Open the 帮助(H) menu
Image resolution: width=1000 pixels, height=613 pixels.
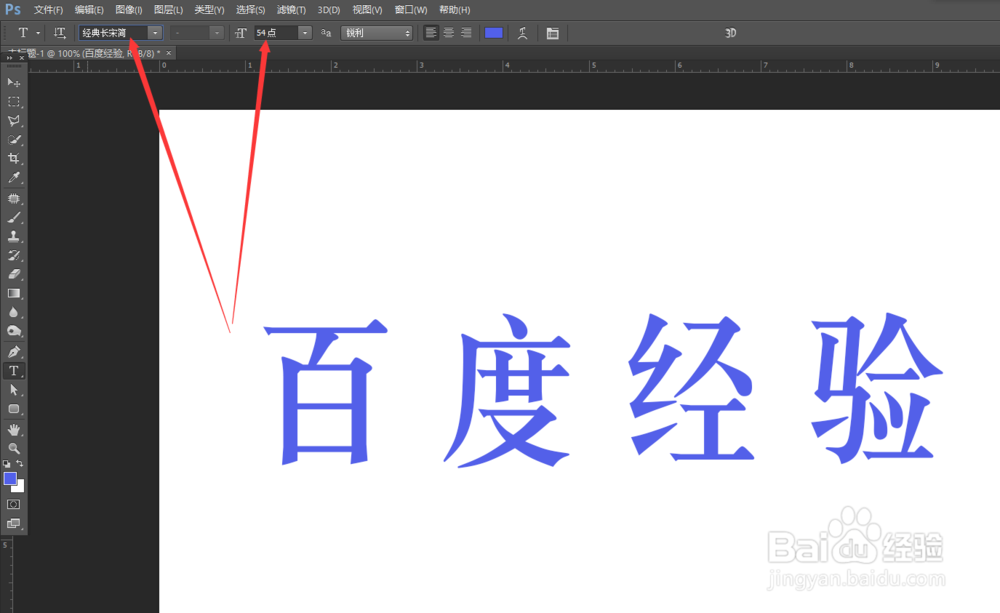point(455,10)
